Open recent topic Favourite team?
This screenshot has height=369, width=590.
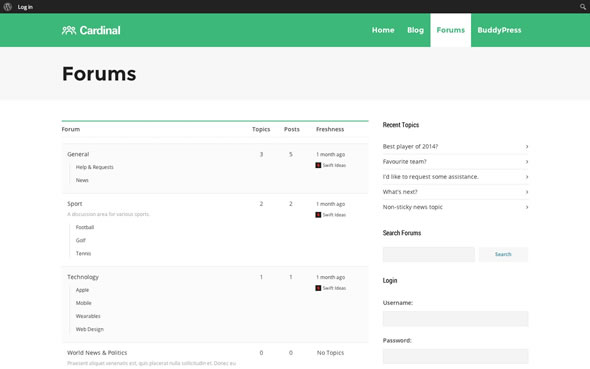click(404, 162)
